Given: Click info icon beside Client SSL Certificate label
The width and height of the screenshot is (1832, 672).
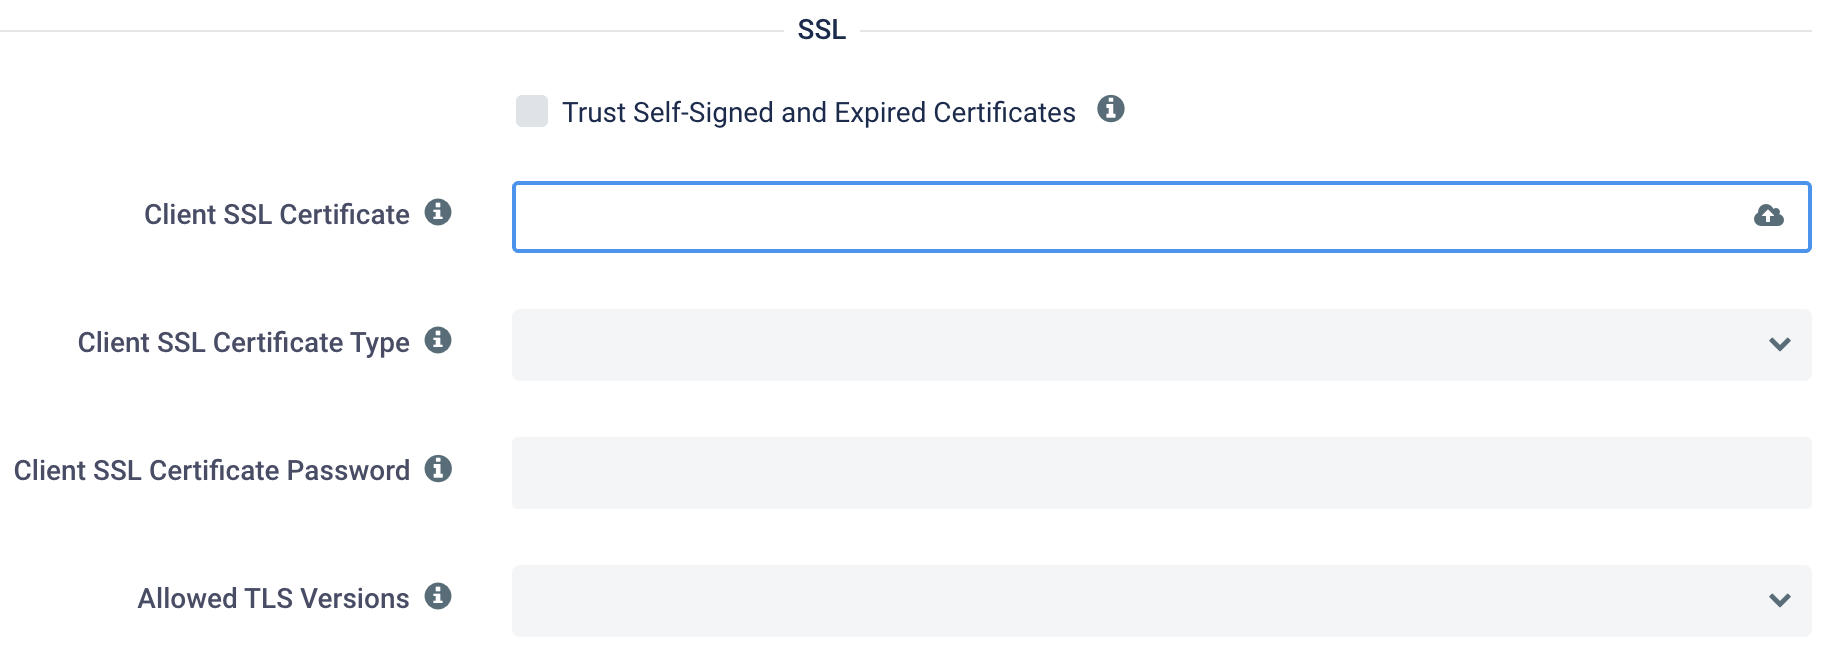Looking at the screenshot, I should pos(438,212).
